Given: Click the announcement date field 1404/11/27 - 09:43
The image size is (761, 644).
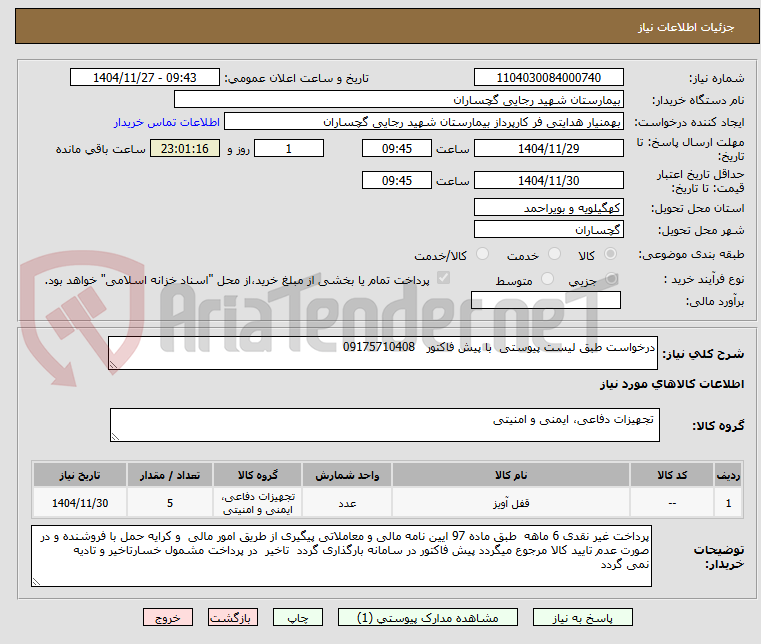Looking at the screenshot, I should pos(145,77).
